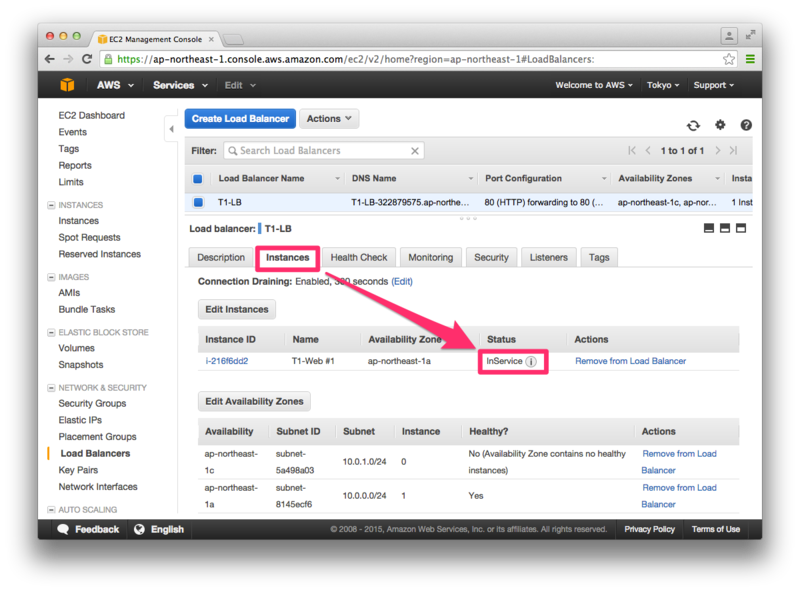
Task: Switch to the Monitoring tab
Action: 431,258
